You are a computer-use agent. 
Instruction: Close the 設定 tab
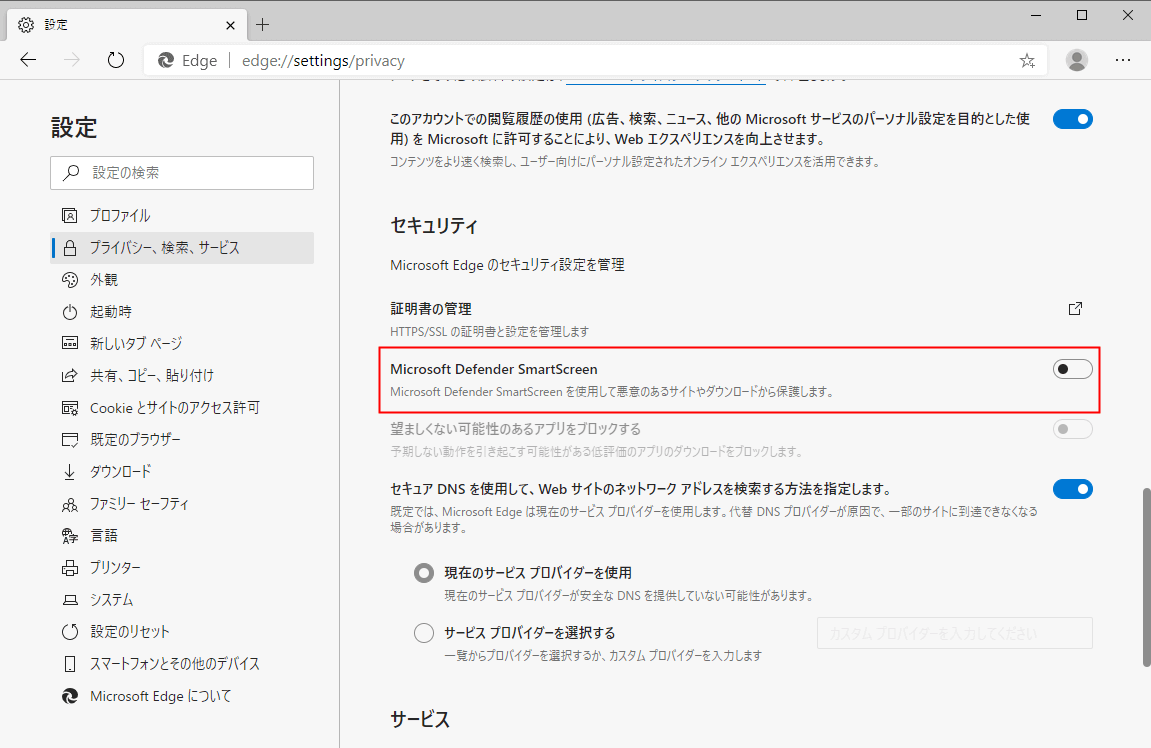pos(230,25)
